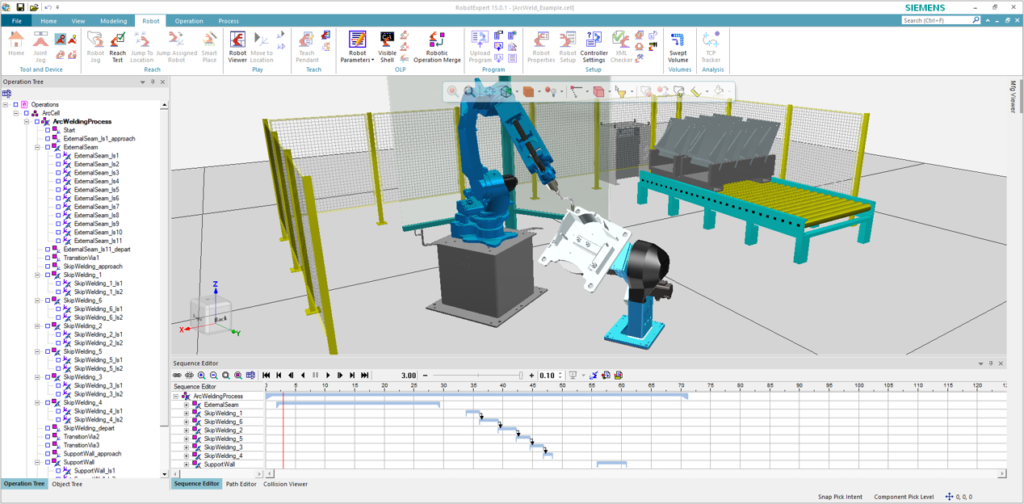The width and height of the screenshot is (1024, 504).
Task: Switch to the Process ribbon tab
Action: coord(228,21)
